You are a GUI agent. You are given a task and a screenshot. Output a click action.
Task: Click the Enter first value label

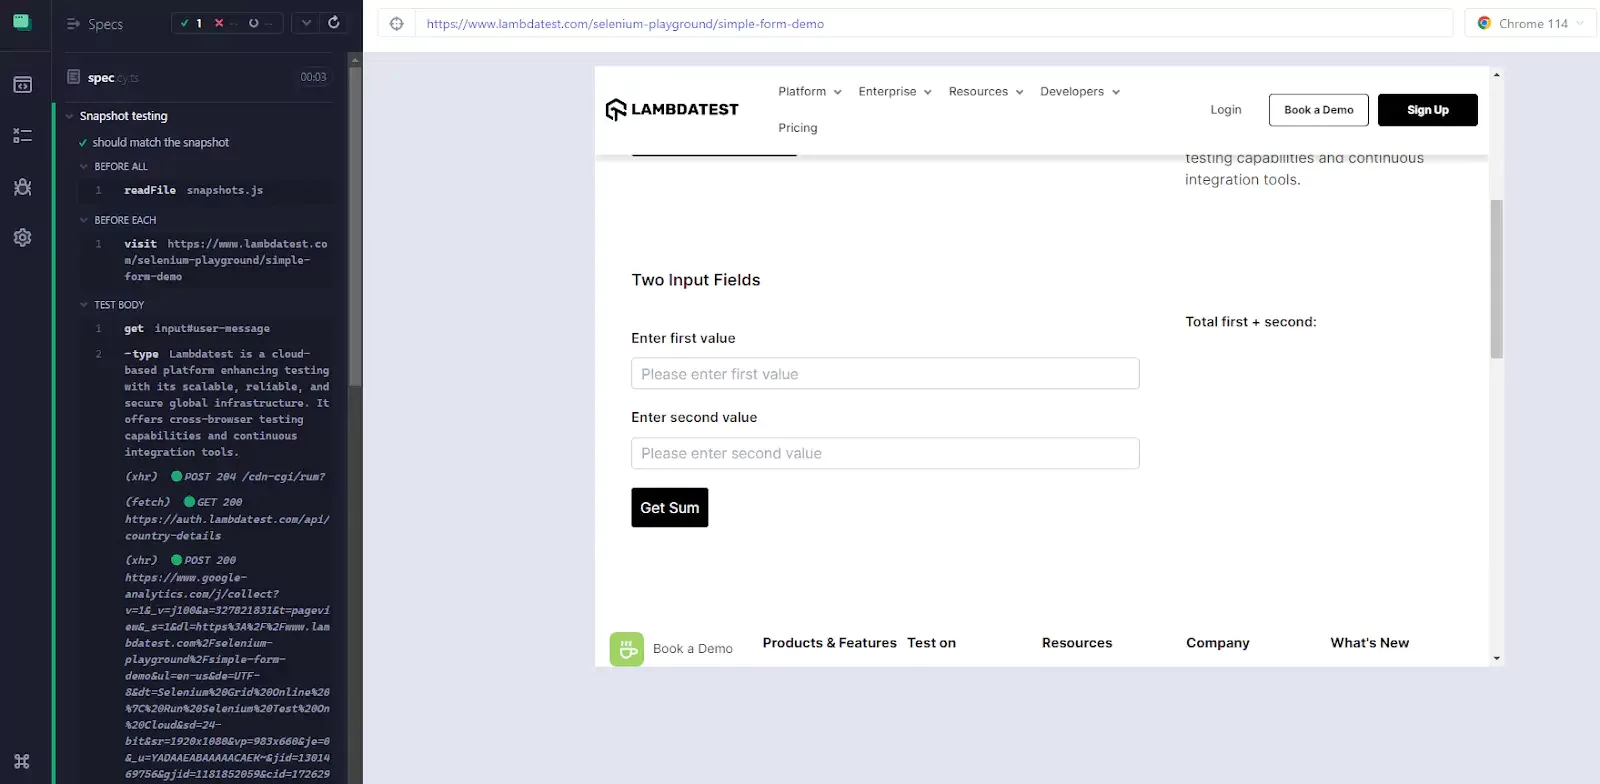coord(683,338)
